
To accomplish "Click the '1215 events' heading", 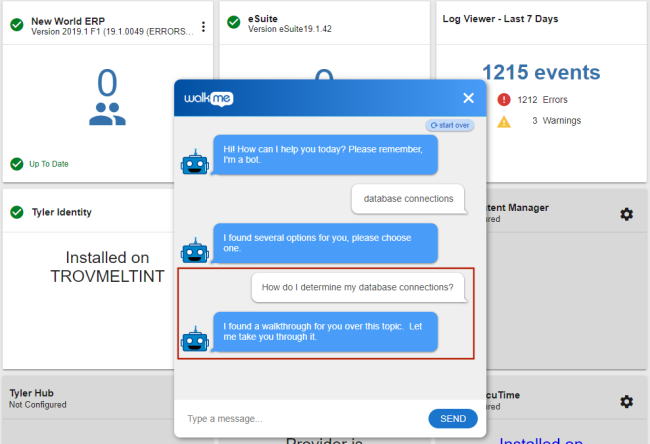I will pos(541,72).
